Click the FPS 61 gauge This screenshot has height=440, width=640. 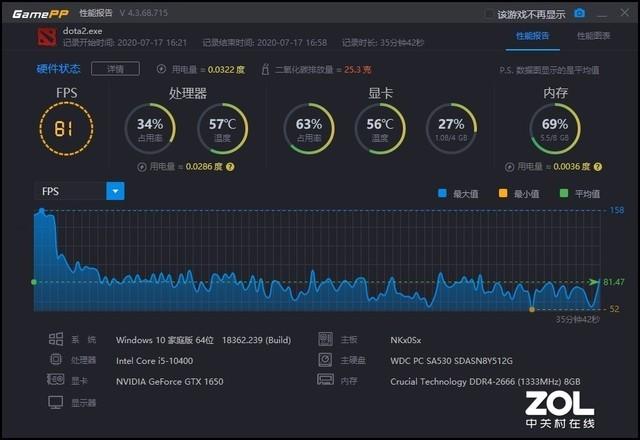click(67, 129)
